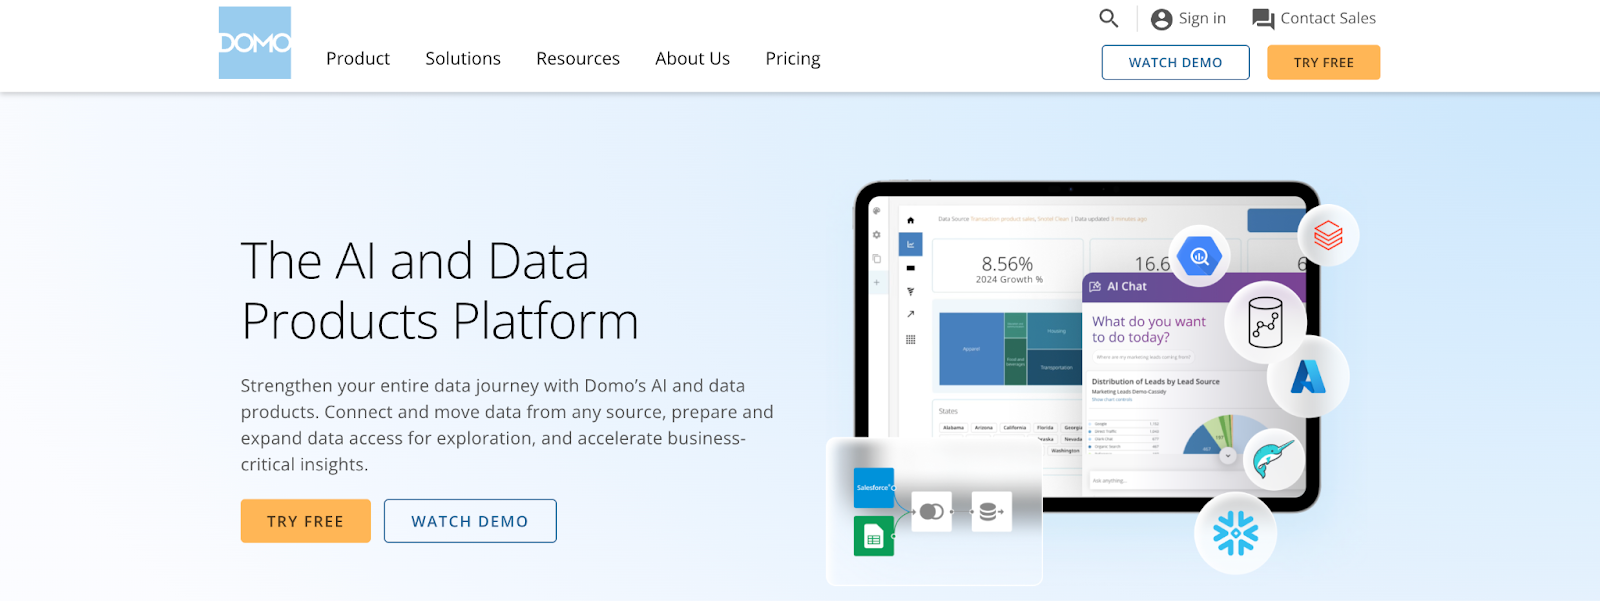
Task: Open the site search magnifier icon
Action: click(x=1108, y=18)
